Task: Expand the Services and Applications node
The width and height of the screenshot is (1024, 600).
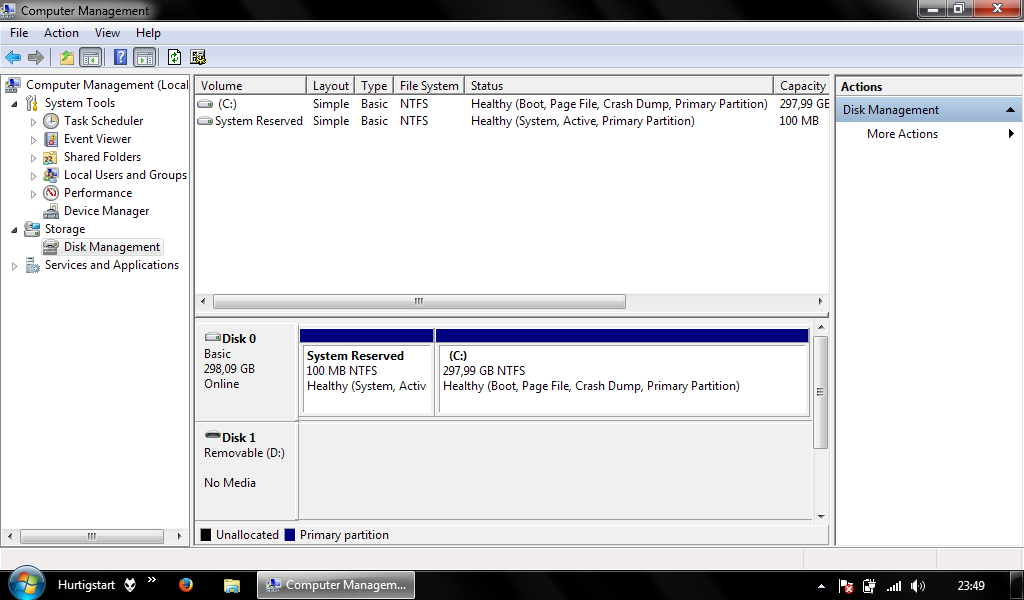Action: 14,266
